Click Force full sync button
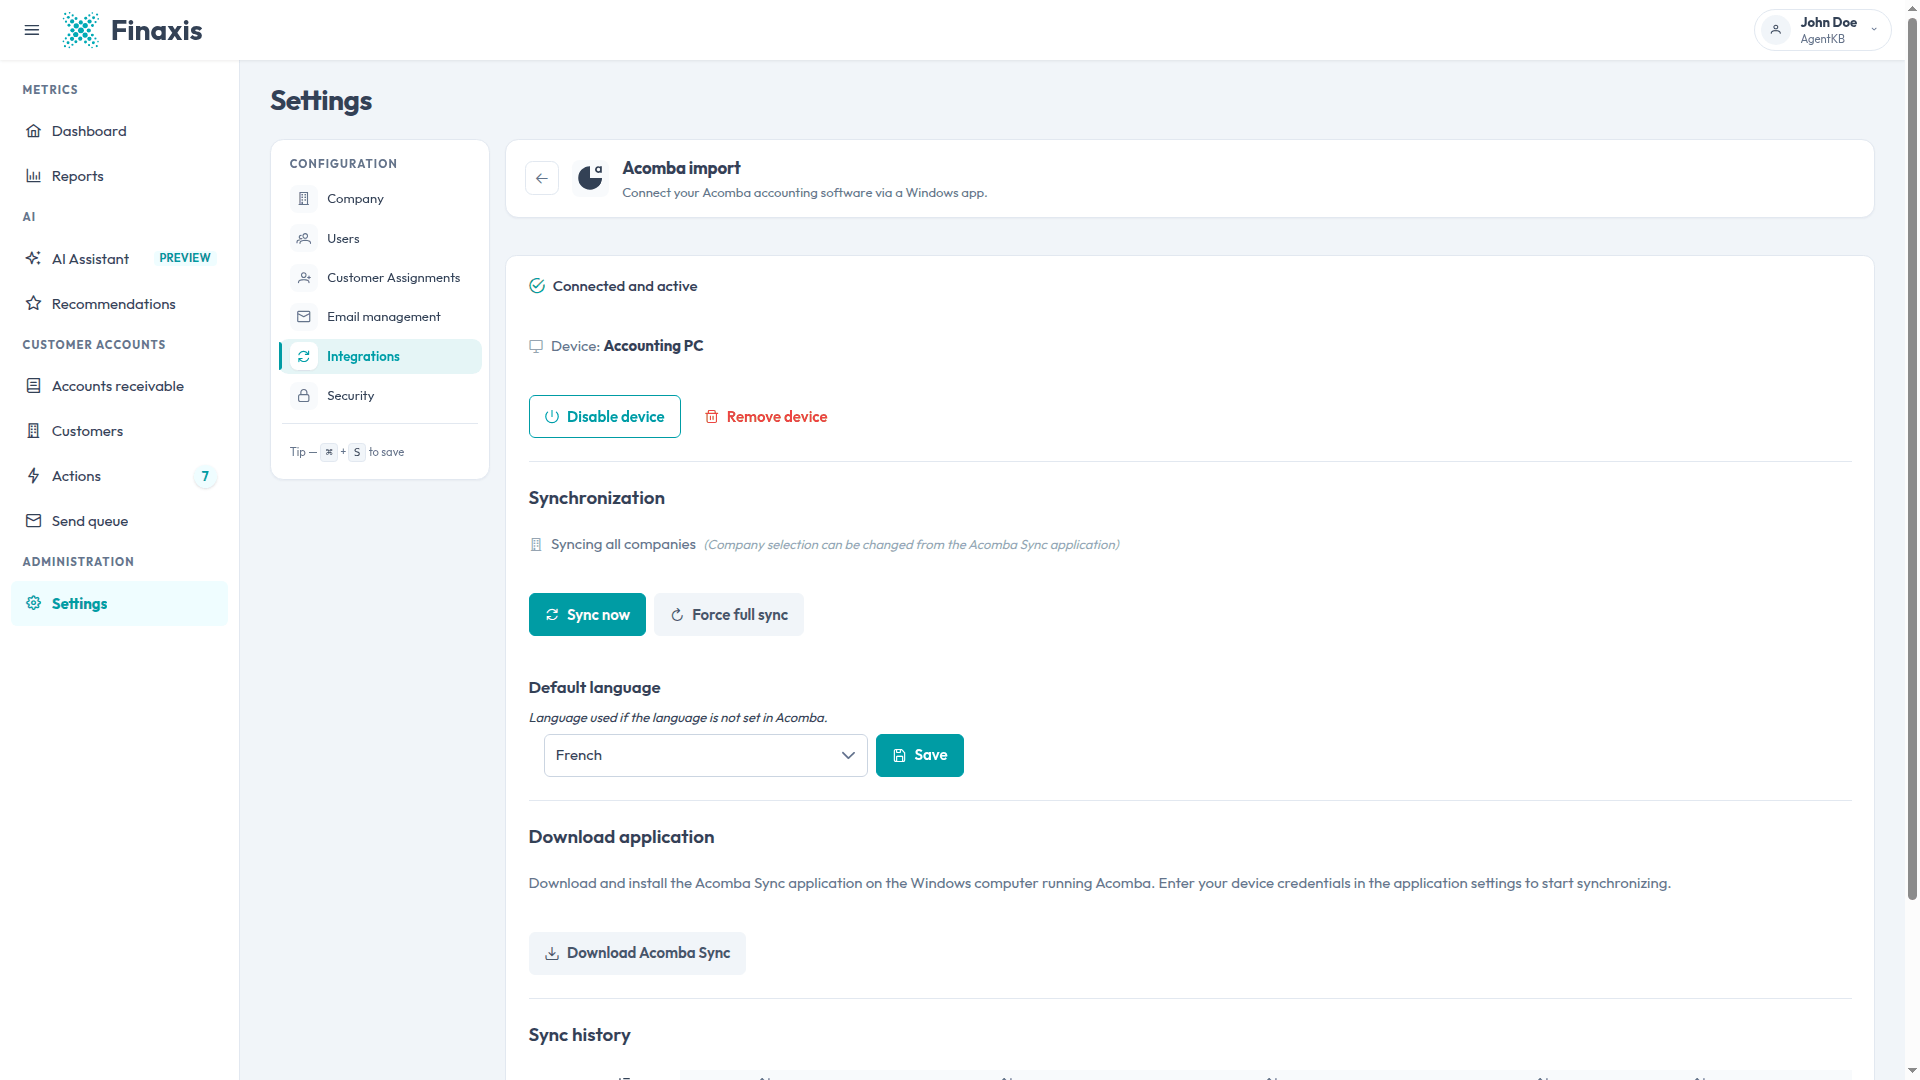 [729, 615]
